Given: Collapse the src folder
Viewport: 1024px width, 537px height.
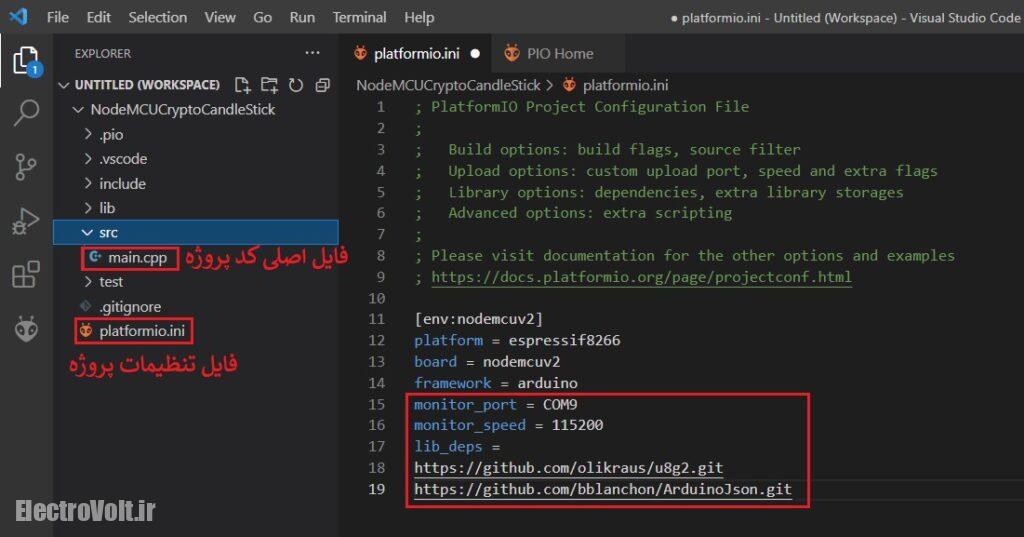Looking at the screenshot, I should (x=108, y=232).
